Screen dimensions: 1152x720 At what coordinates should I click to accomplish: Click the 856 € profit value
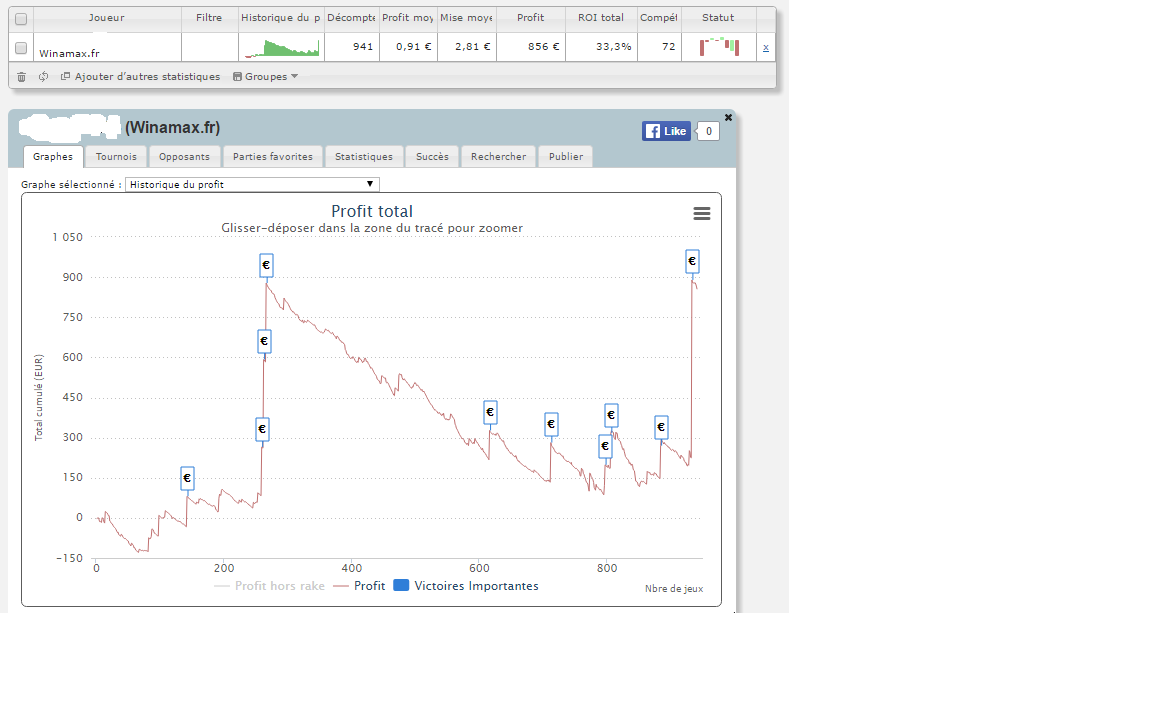click(x=543, y=46)
